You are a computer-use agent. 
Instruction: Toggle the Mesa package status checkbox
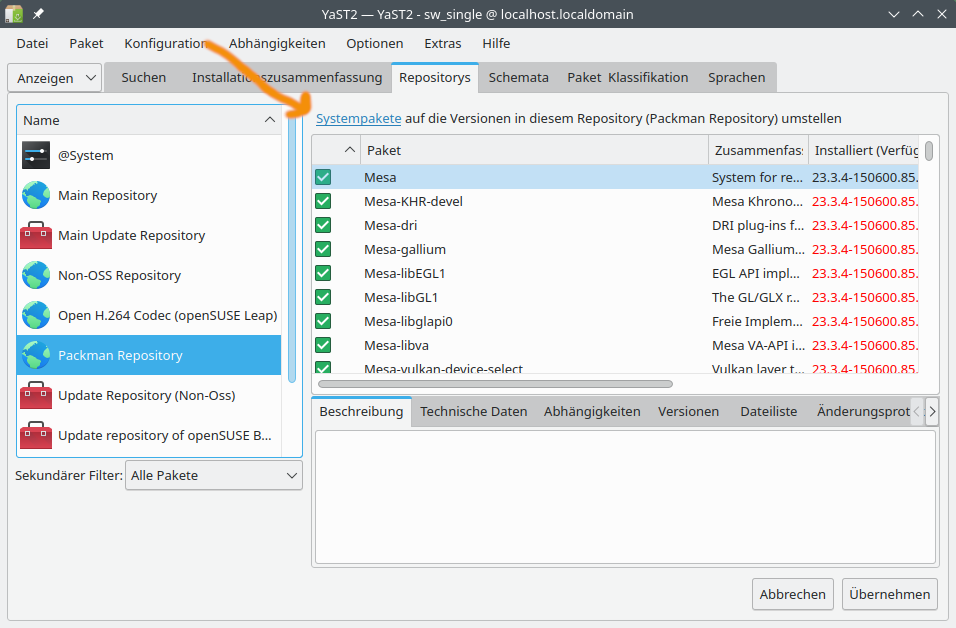(x=323, y=177)
